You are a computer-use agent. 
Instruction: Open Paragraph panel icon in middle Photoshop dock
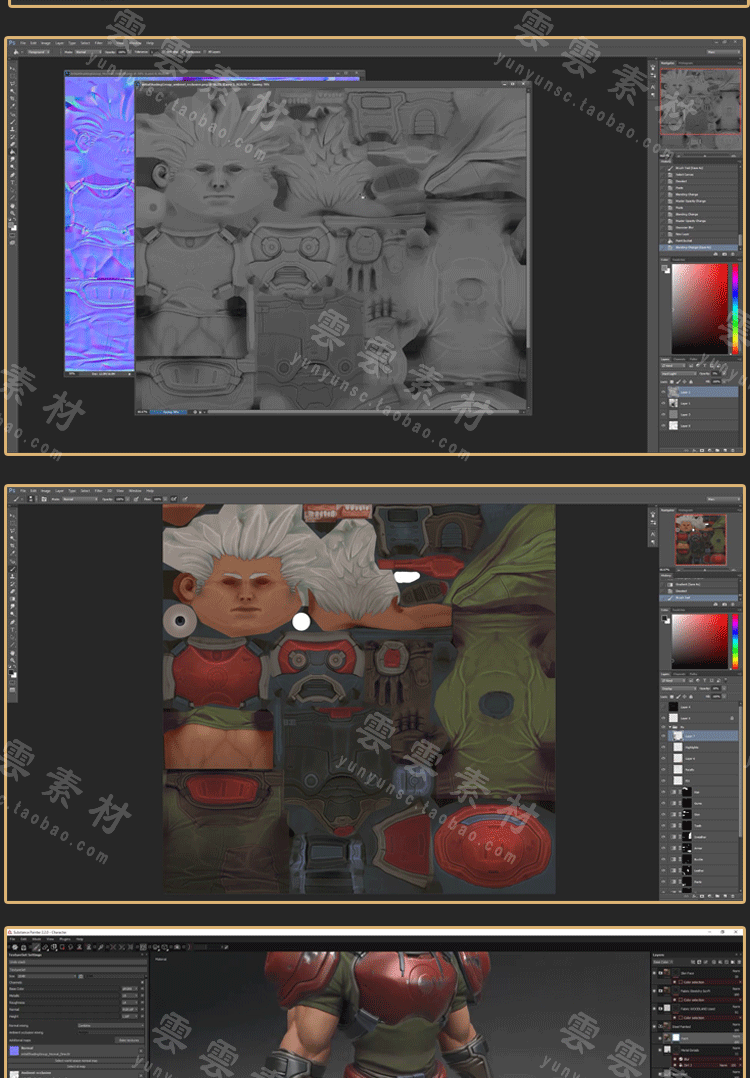pos(653,542)
